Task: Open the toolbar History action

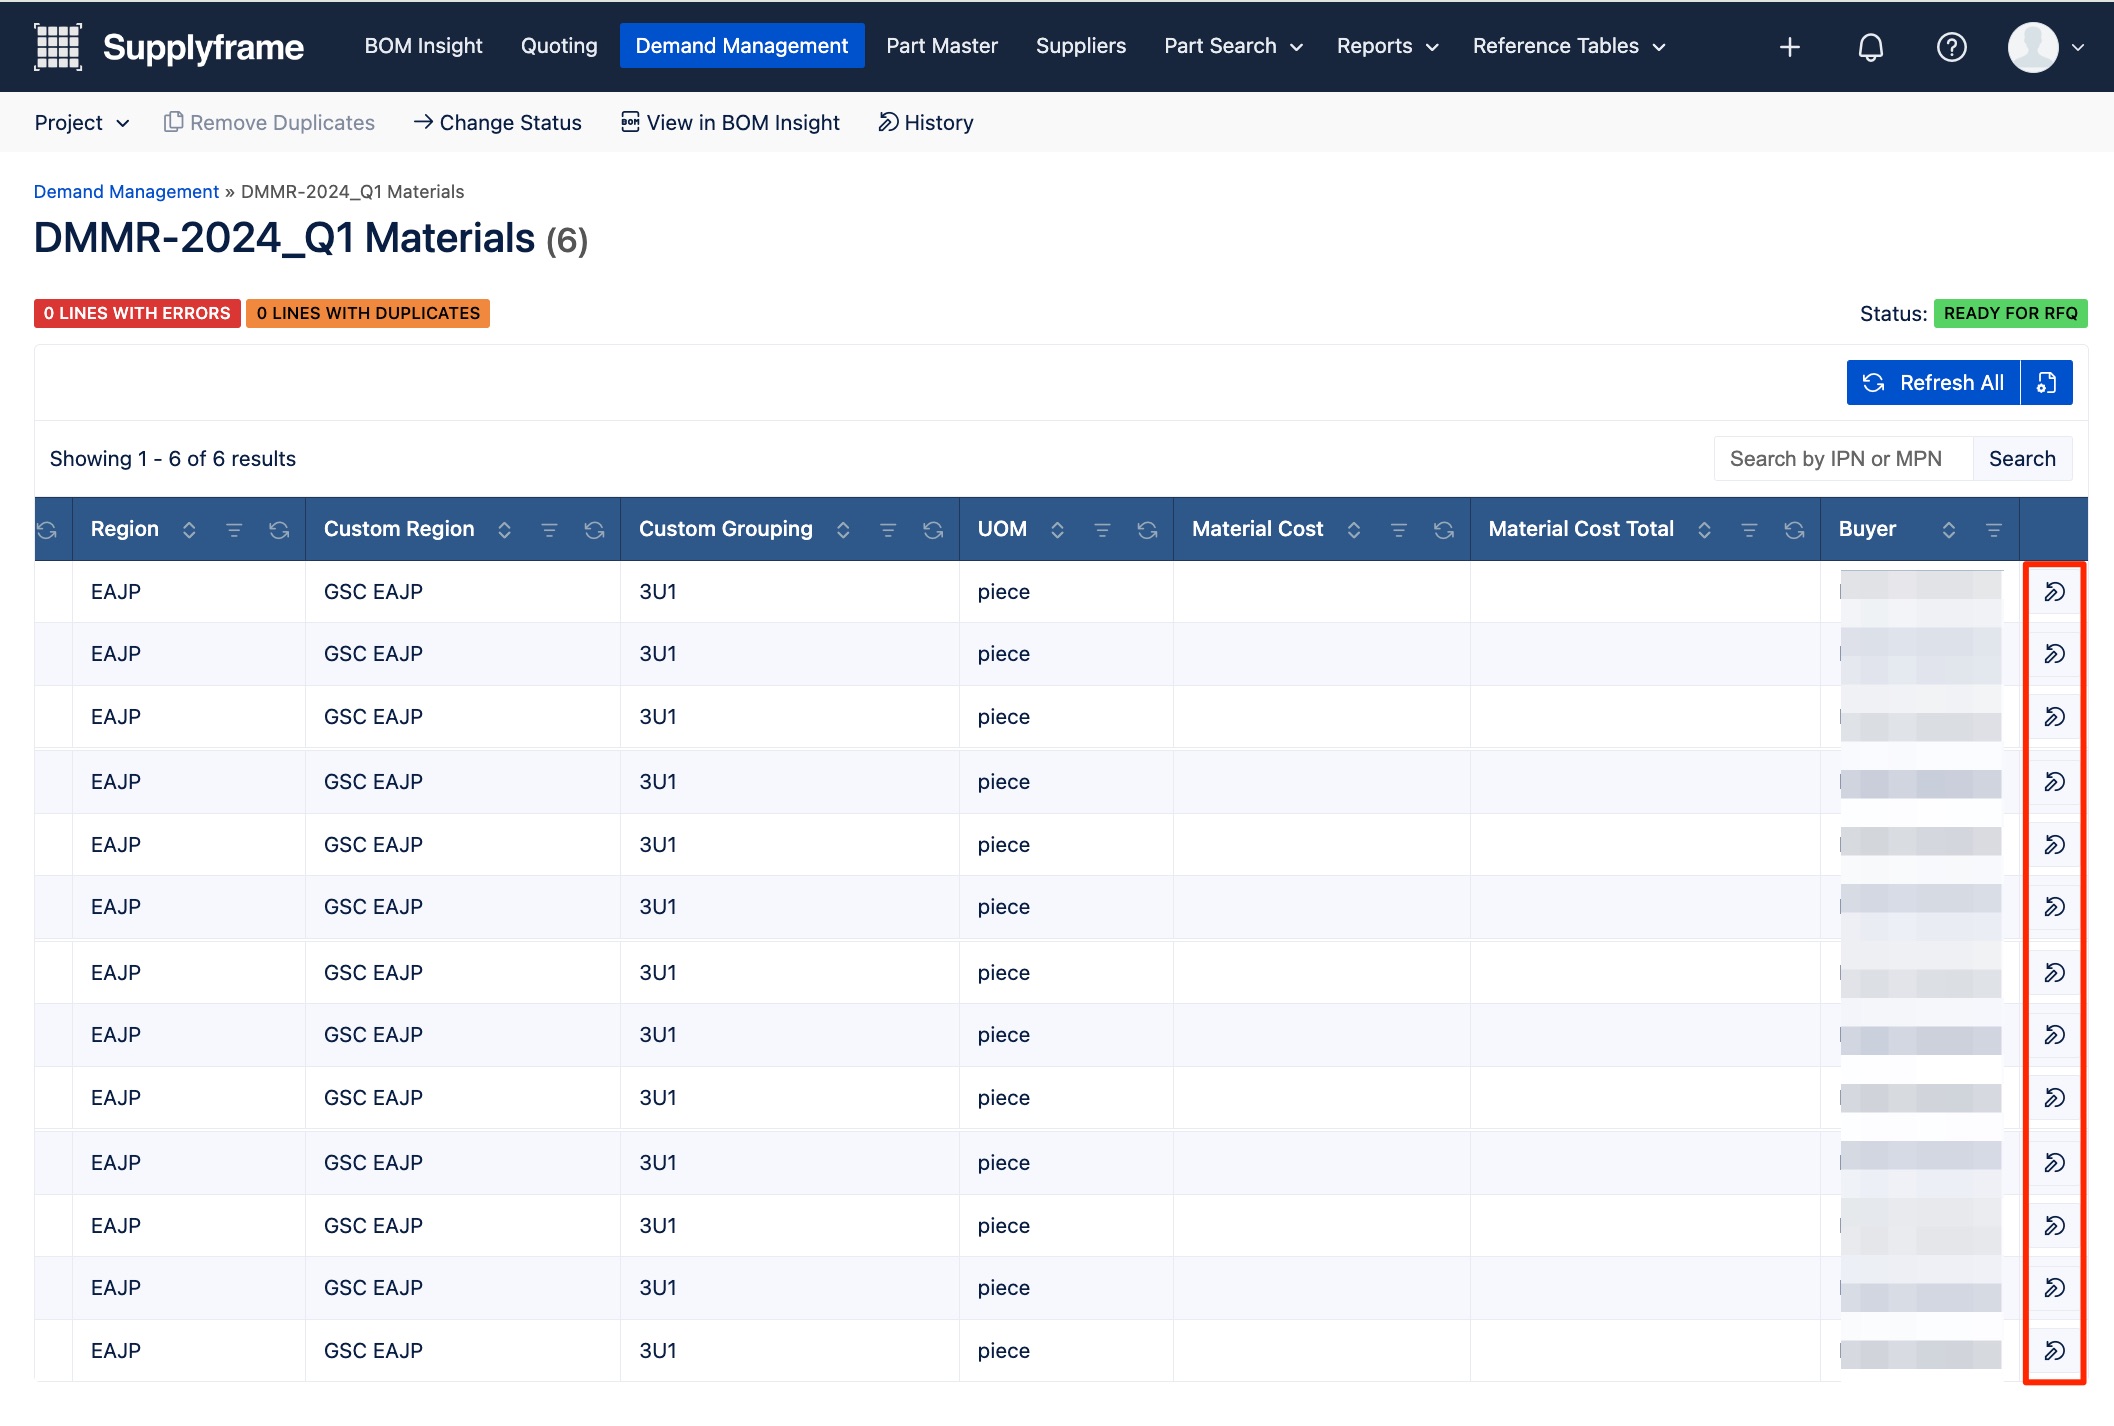Action: tap(926, 123)
